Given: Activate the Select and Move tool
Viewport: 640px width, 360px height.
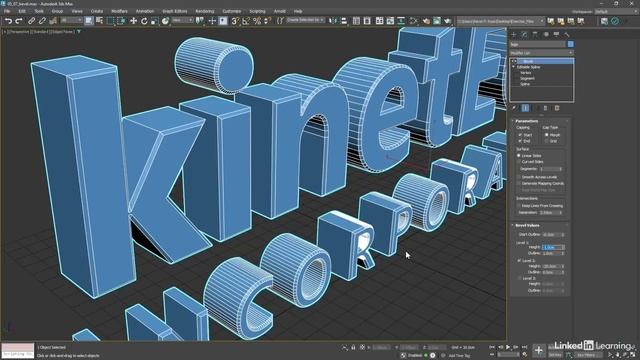Looking at the screenshot, I should pyautogui.click(x=133, y=21).
